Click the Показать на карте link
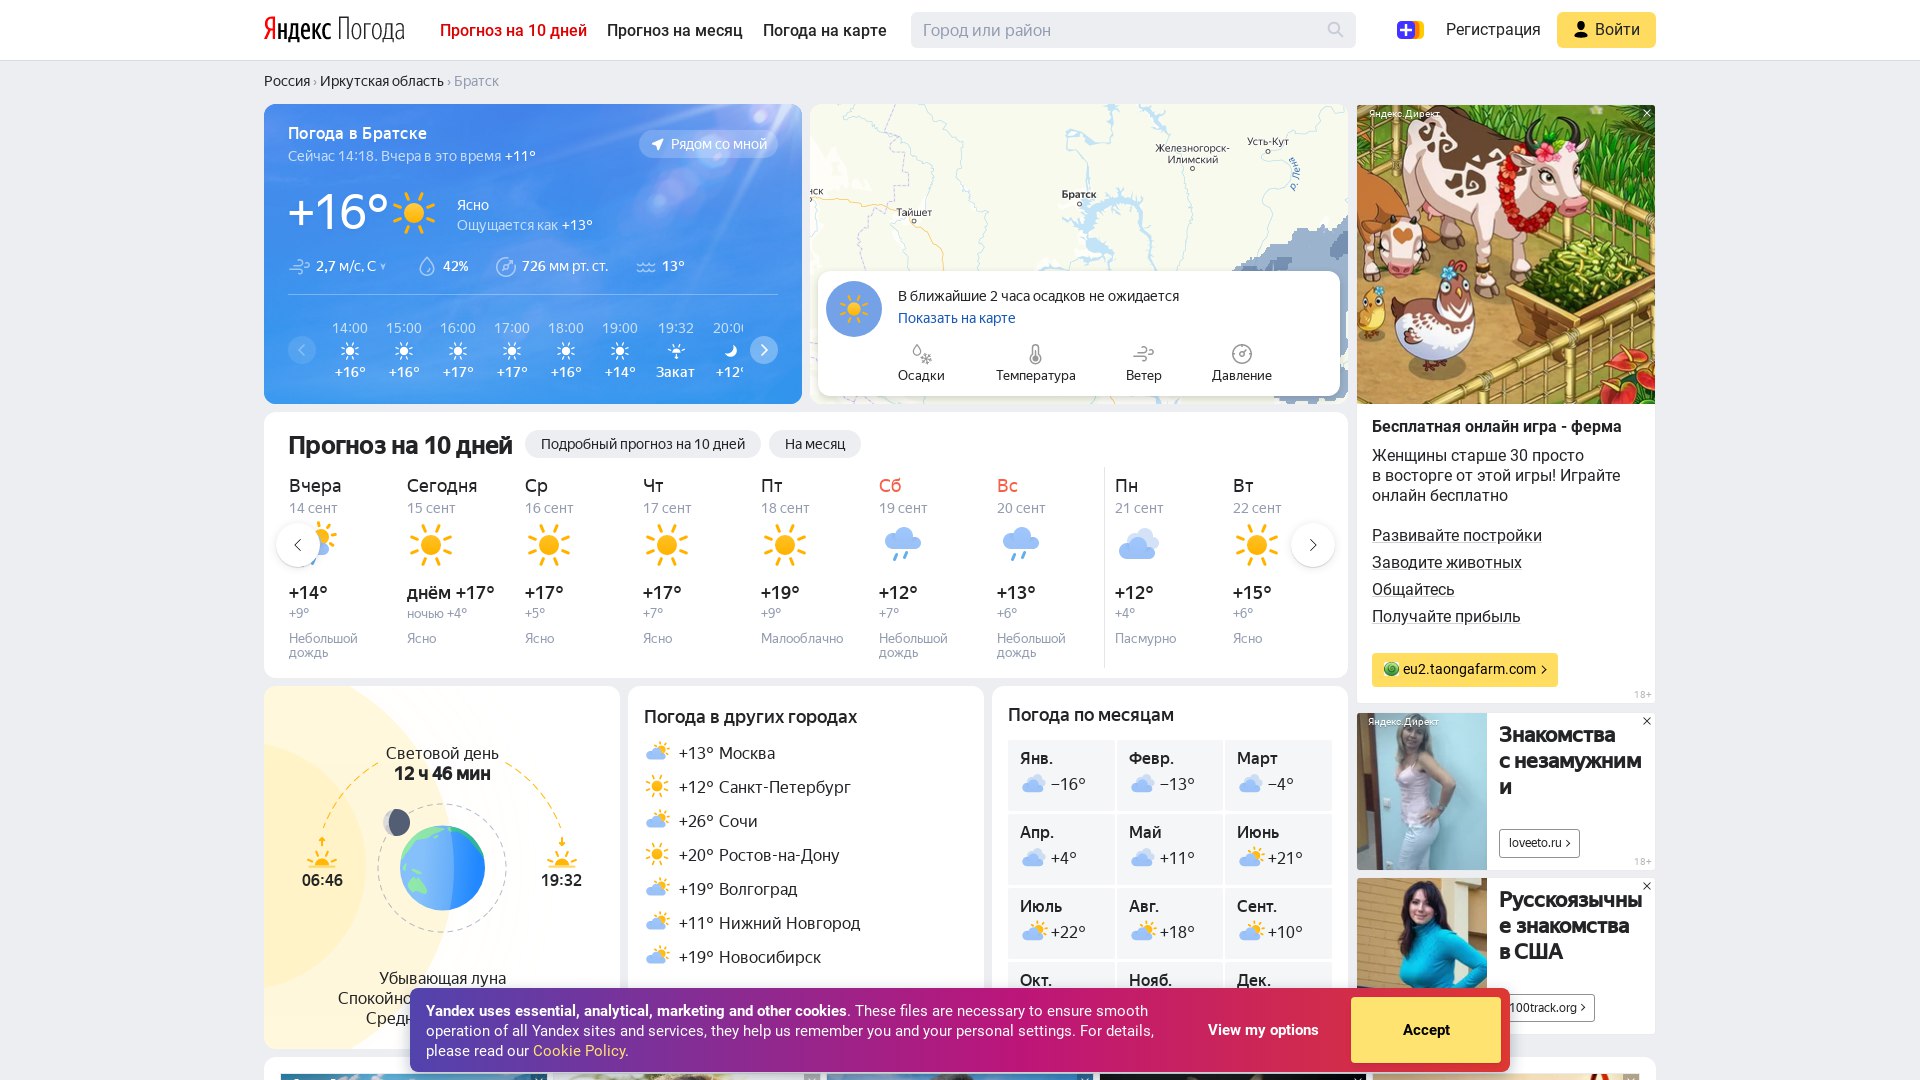1920x1080 pixels. click(x=956, y=318)
